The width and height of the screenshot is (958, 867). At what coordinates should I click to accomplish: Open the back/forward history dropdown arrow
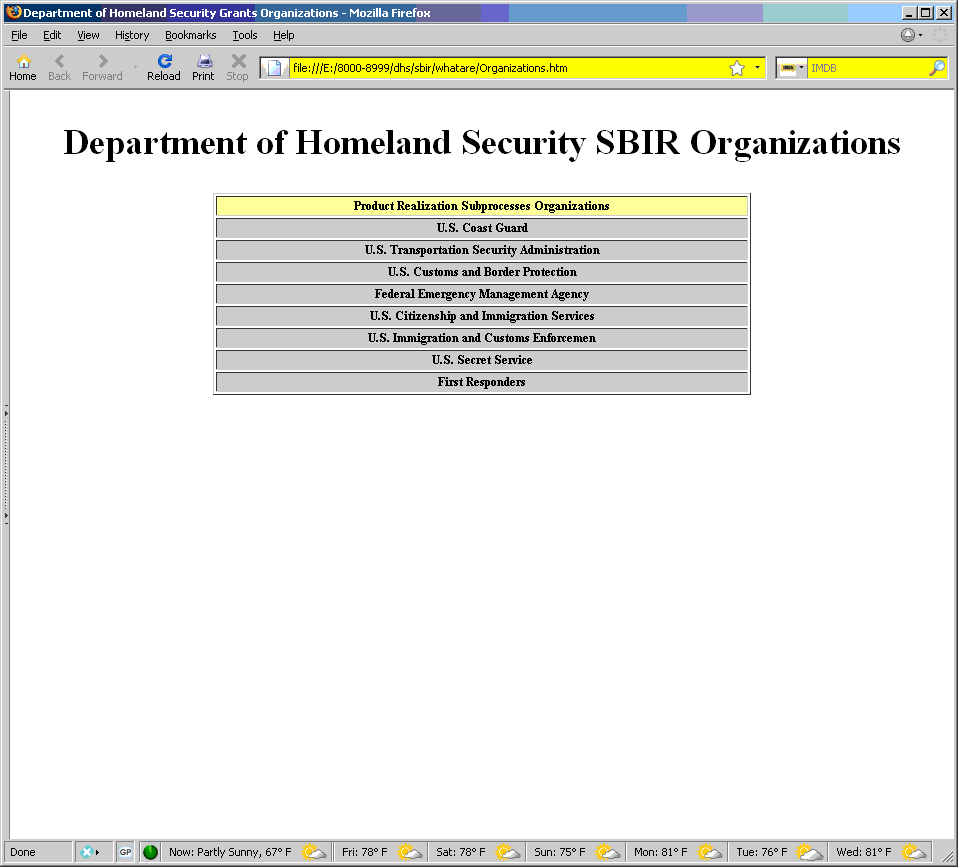click(135, 67)
